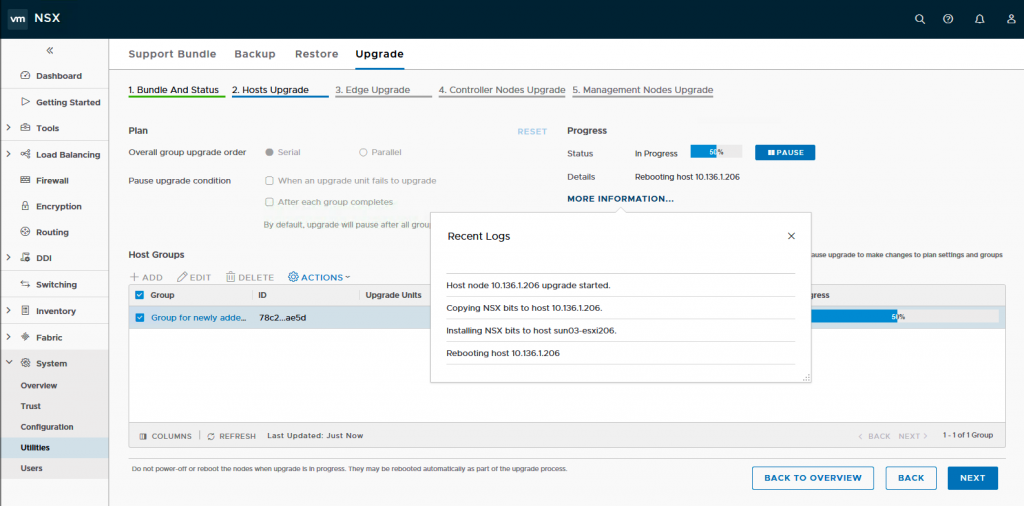Click the Load Balancing icon

pos(25,155)
